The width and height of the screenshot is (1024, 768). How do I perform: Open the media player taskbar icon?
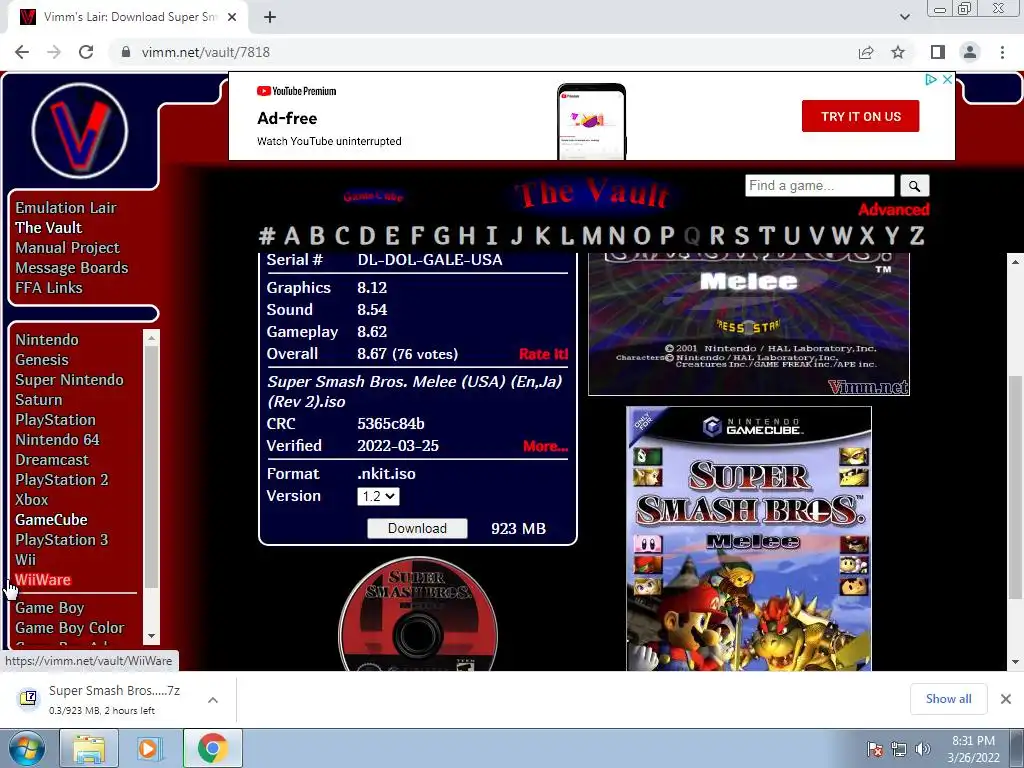[x=150, y=748]
